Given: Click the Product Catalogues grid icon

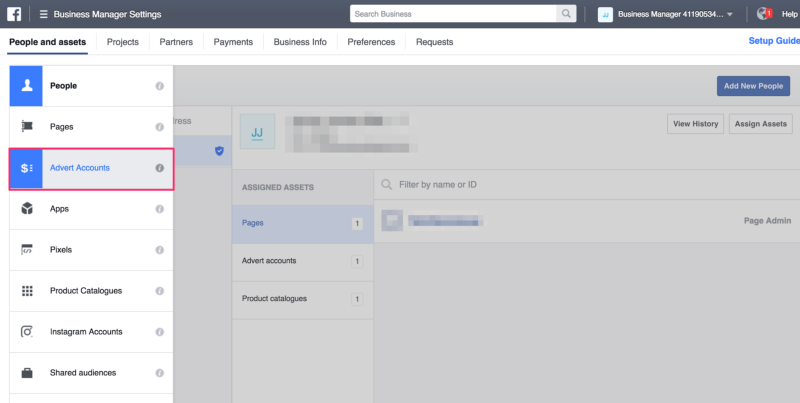Looking at the screenshot, I should pos(27,291).
